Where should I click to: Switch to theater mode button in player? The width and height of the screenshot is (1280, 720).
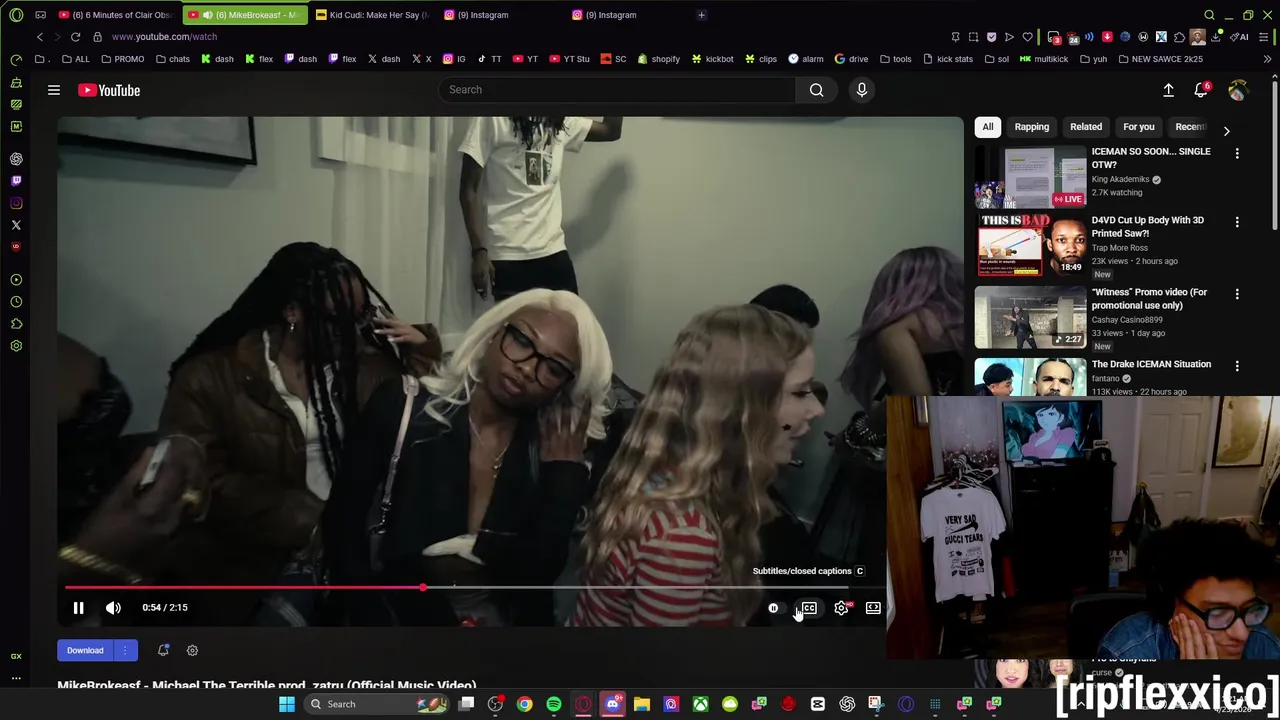point(873,608)
